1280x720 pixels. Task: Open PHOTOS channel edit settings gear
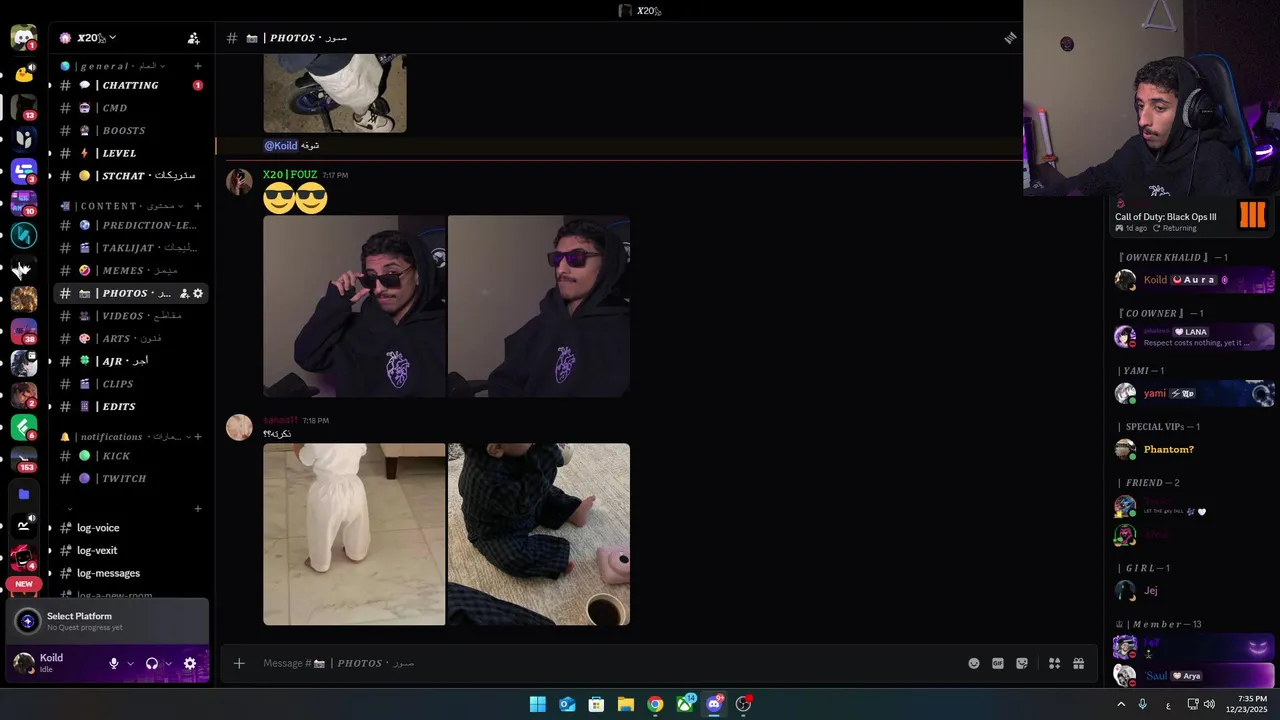coord(198,293)
